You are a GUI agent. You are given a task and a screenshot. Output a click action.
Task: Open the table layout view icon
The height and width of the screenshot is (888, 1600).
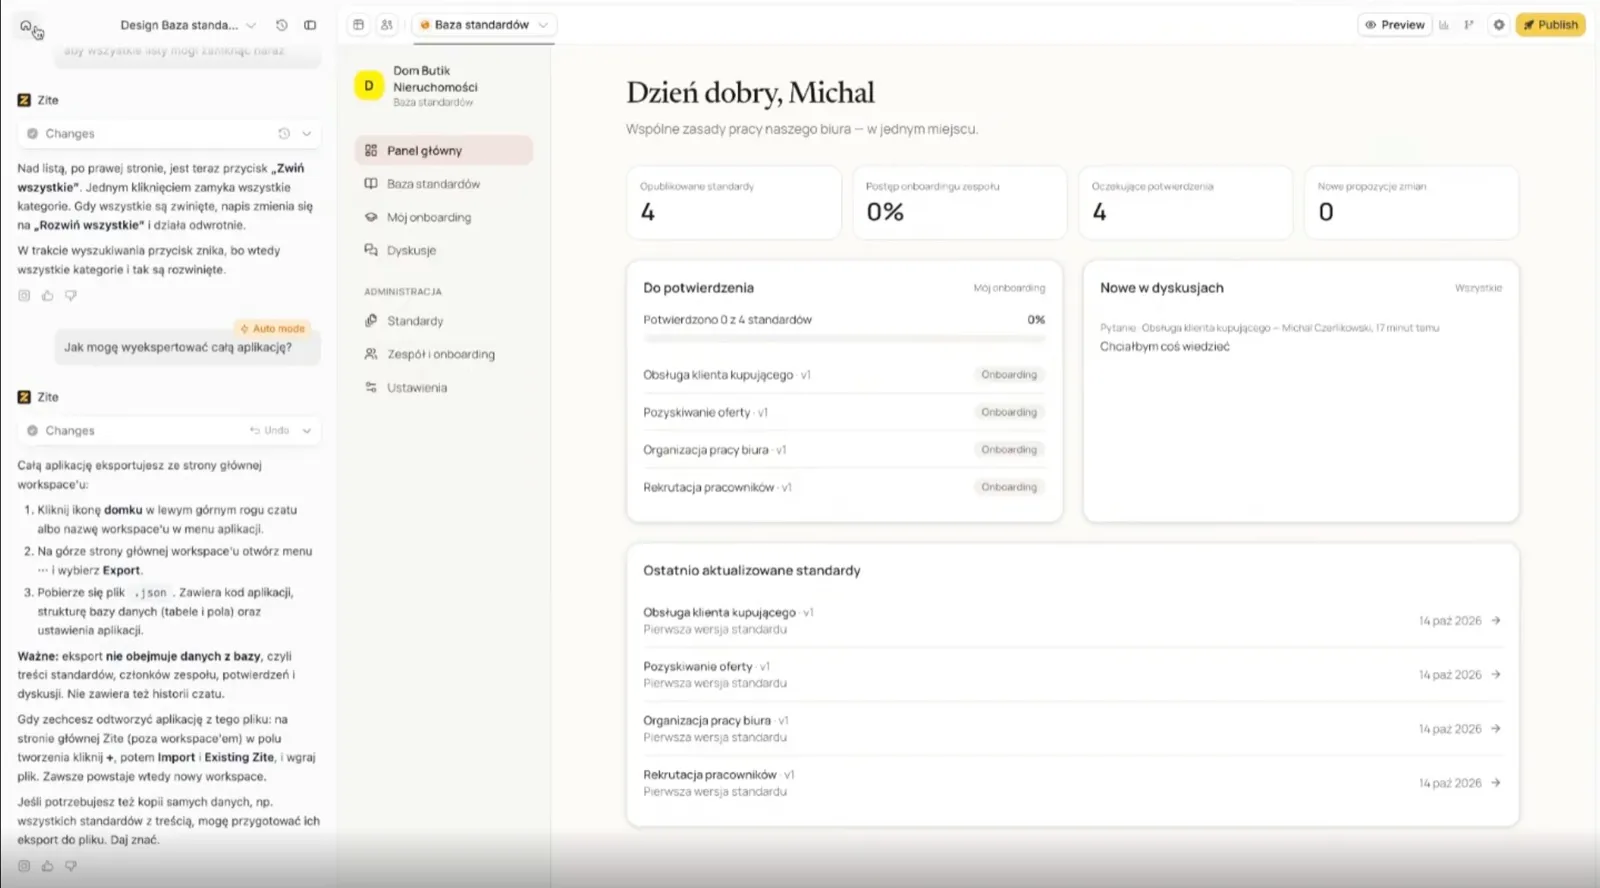coord(359,25)
